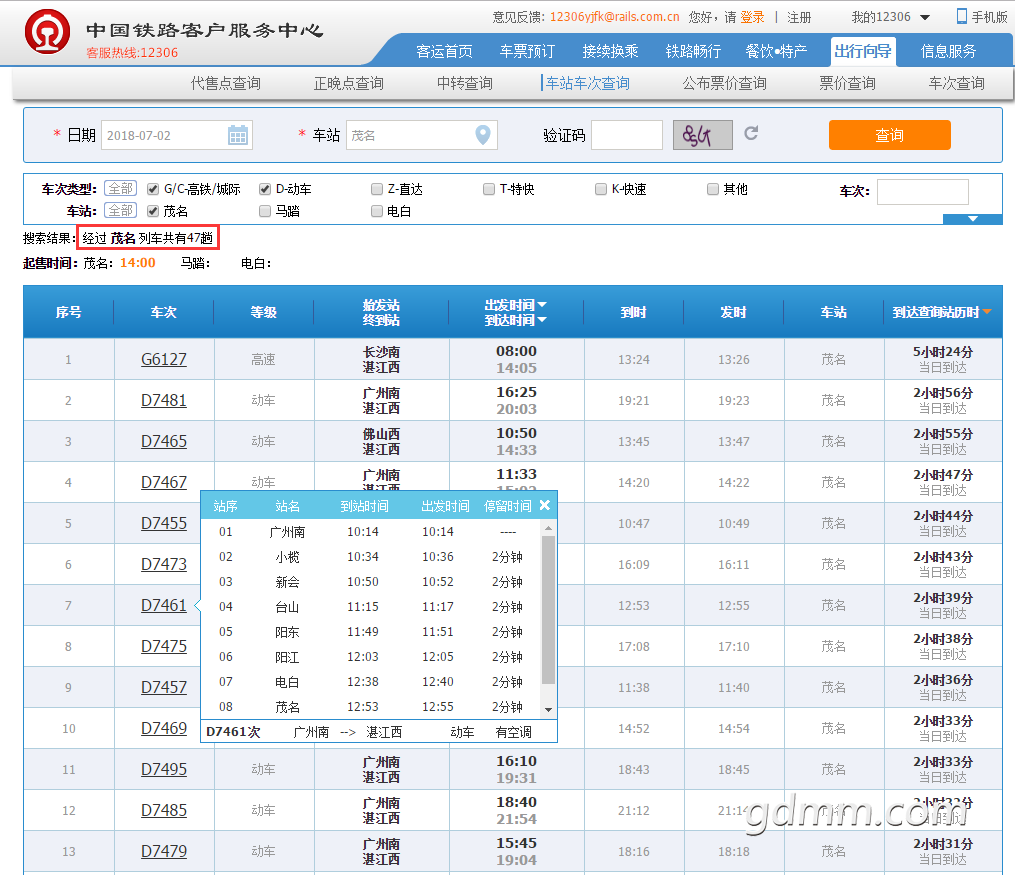This screenshot has width=1015, height=875.
Task: Open the date calendar picker icon
Action: point(238,135)
